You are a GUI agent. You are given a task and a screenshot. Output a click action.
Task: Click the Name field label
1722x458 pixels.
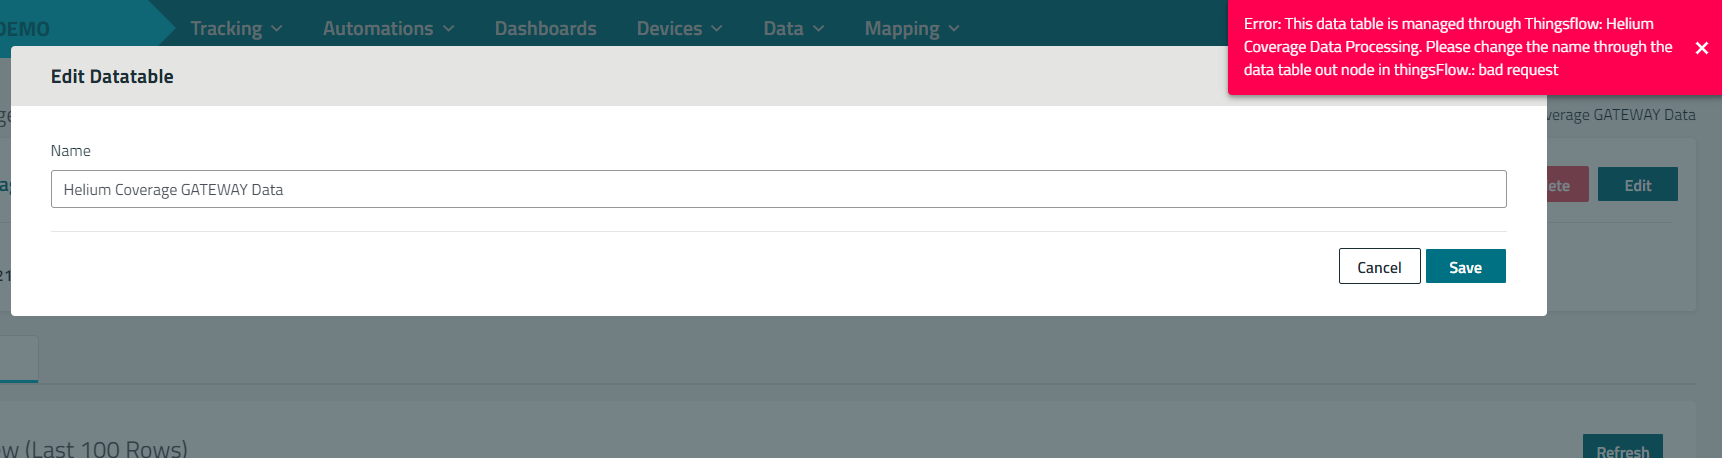[x=71, y=151]
